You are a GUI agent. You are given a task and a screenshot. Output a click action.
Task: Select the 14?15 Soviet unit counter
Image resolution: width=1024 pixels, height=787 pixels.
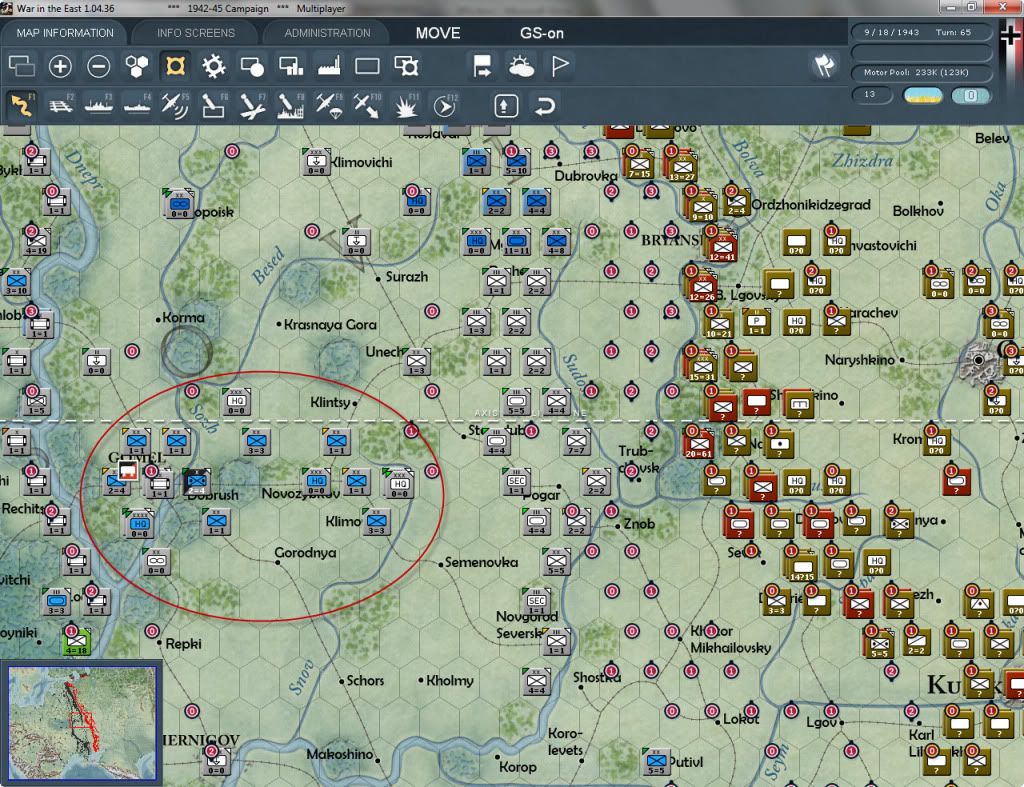tap(803, 568)
